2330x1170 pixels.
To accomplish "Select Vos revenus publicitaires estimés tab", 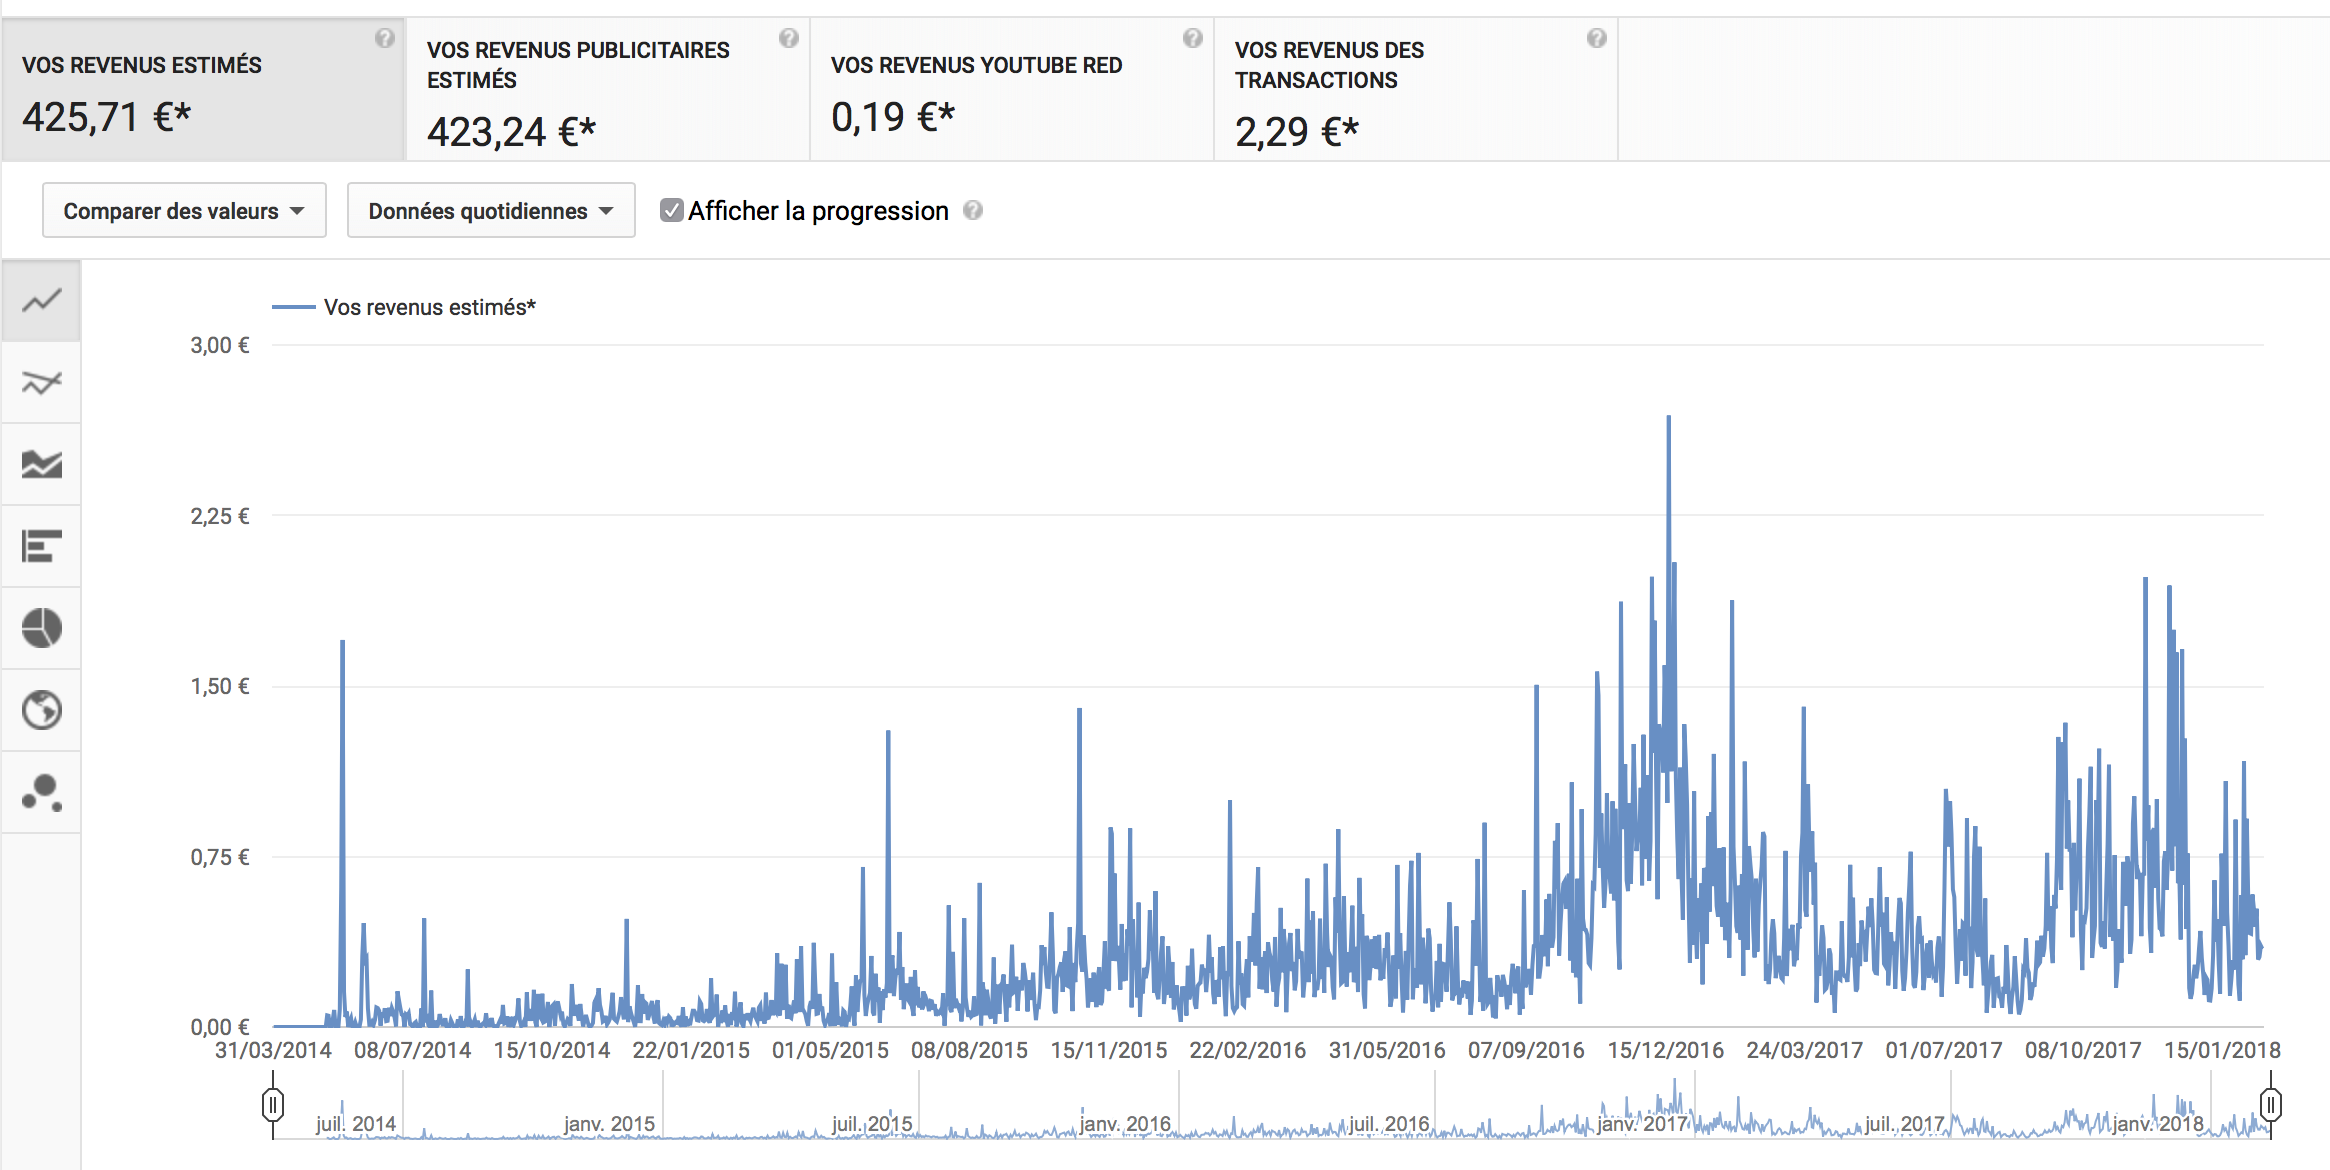I will click(x=608, y=90).
